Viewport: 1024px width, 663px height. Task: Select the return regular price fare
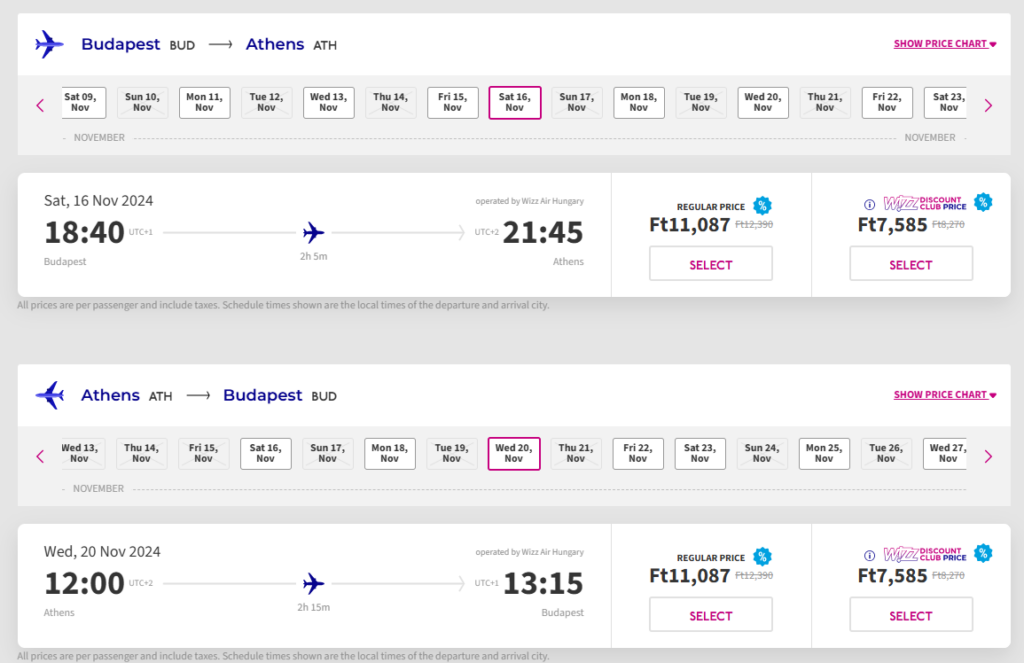click(x=711, y=615)
